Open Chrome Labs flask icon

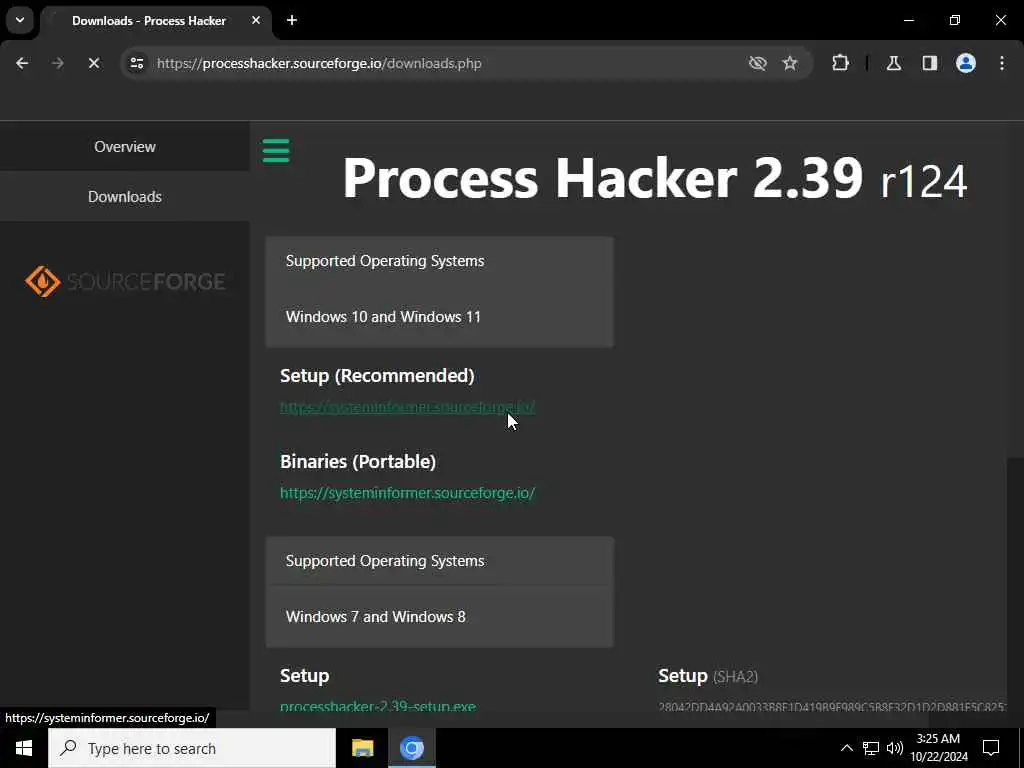[x=894, y=63]
